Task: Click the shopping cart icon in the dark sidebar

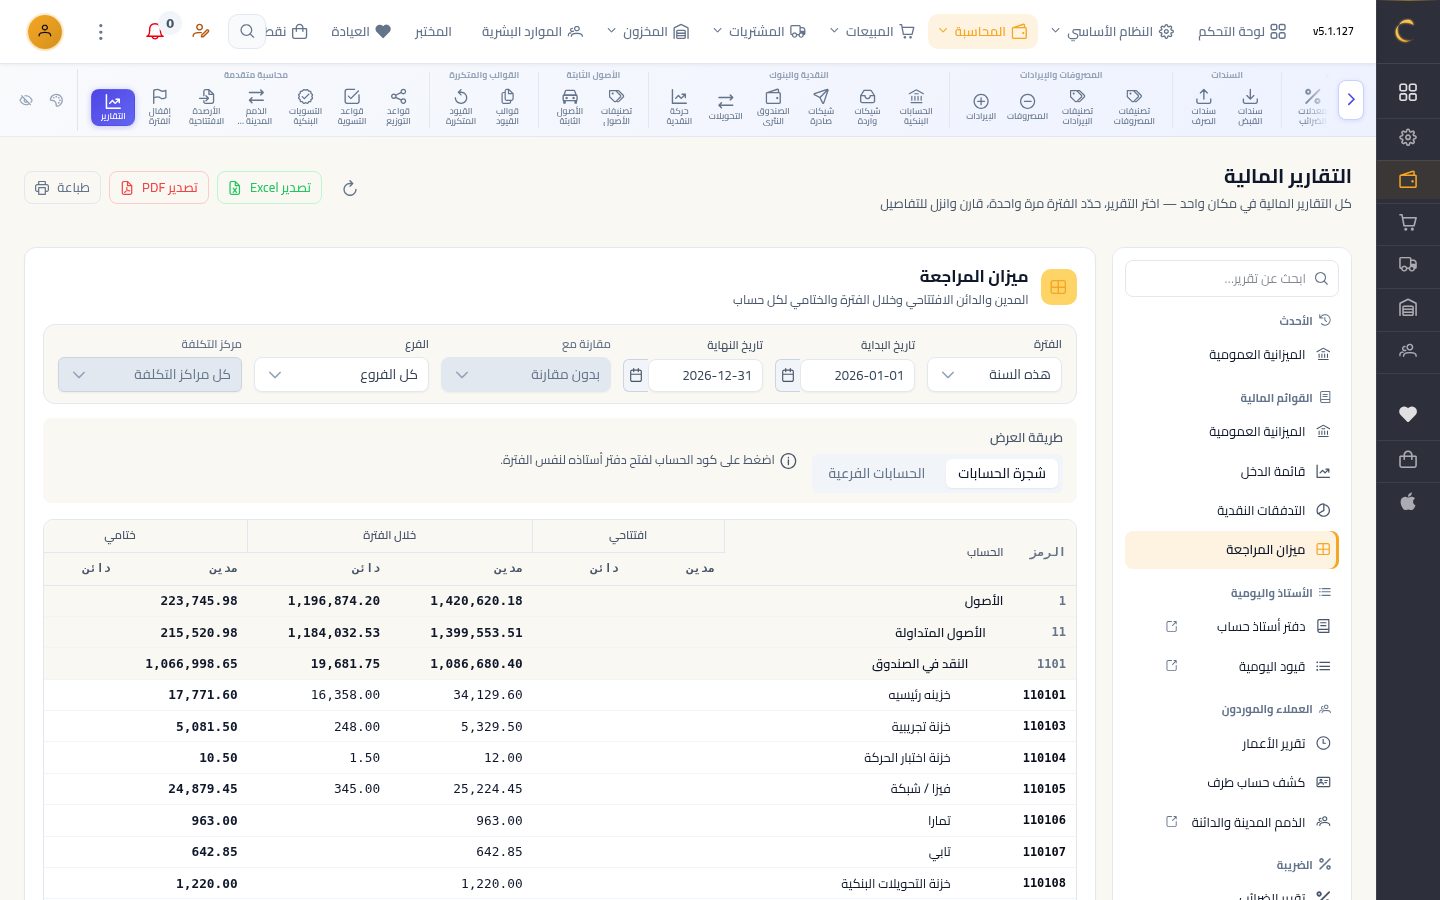Action: coord(1408,222)
